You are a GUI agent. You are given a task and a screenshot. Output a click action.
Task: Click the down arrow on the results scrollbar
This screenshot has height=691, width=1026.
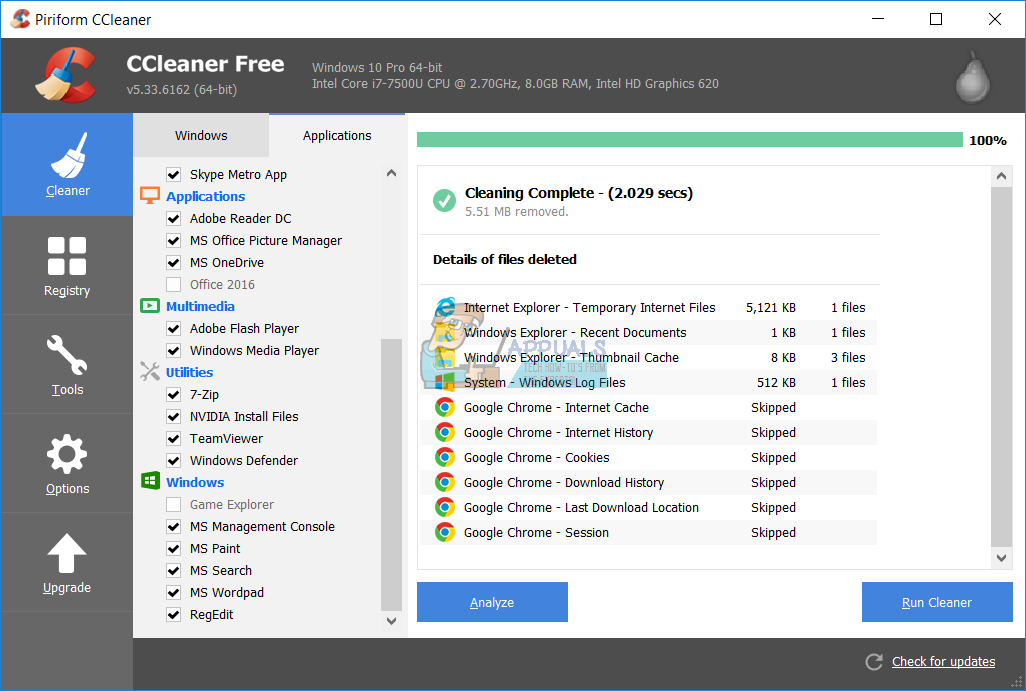point(1001,558)
